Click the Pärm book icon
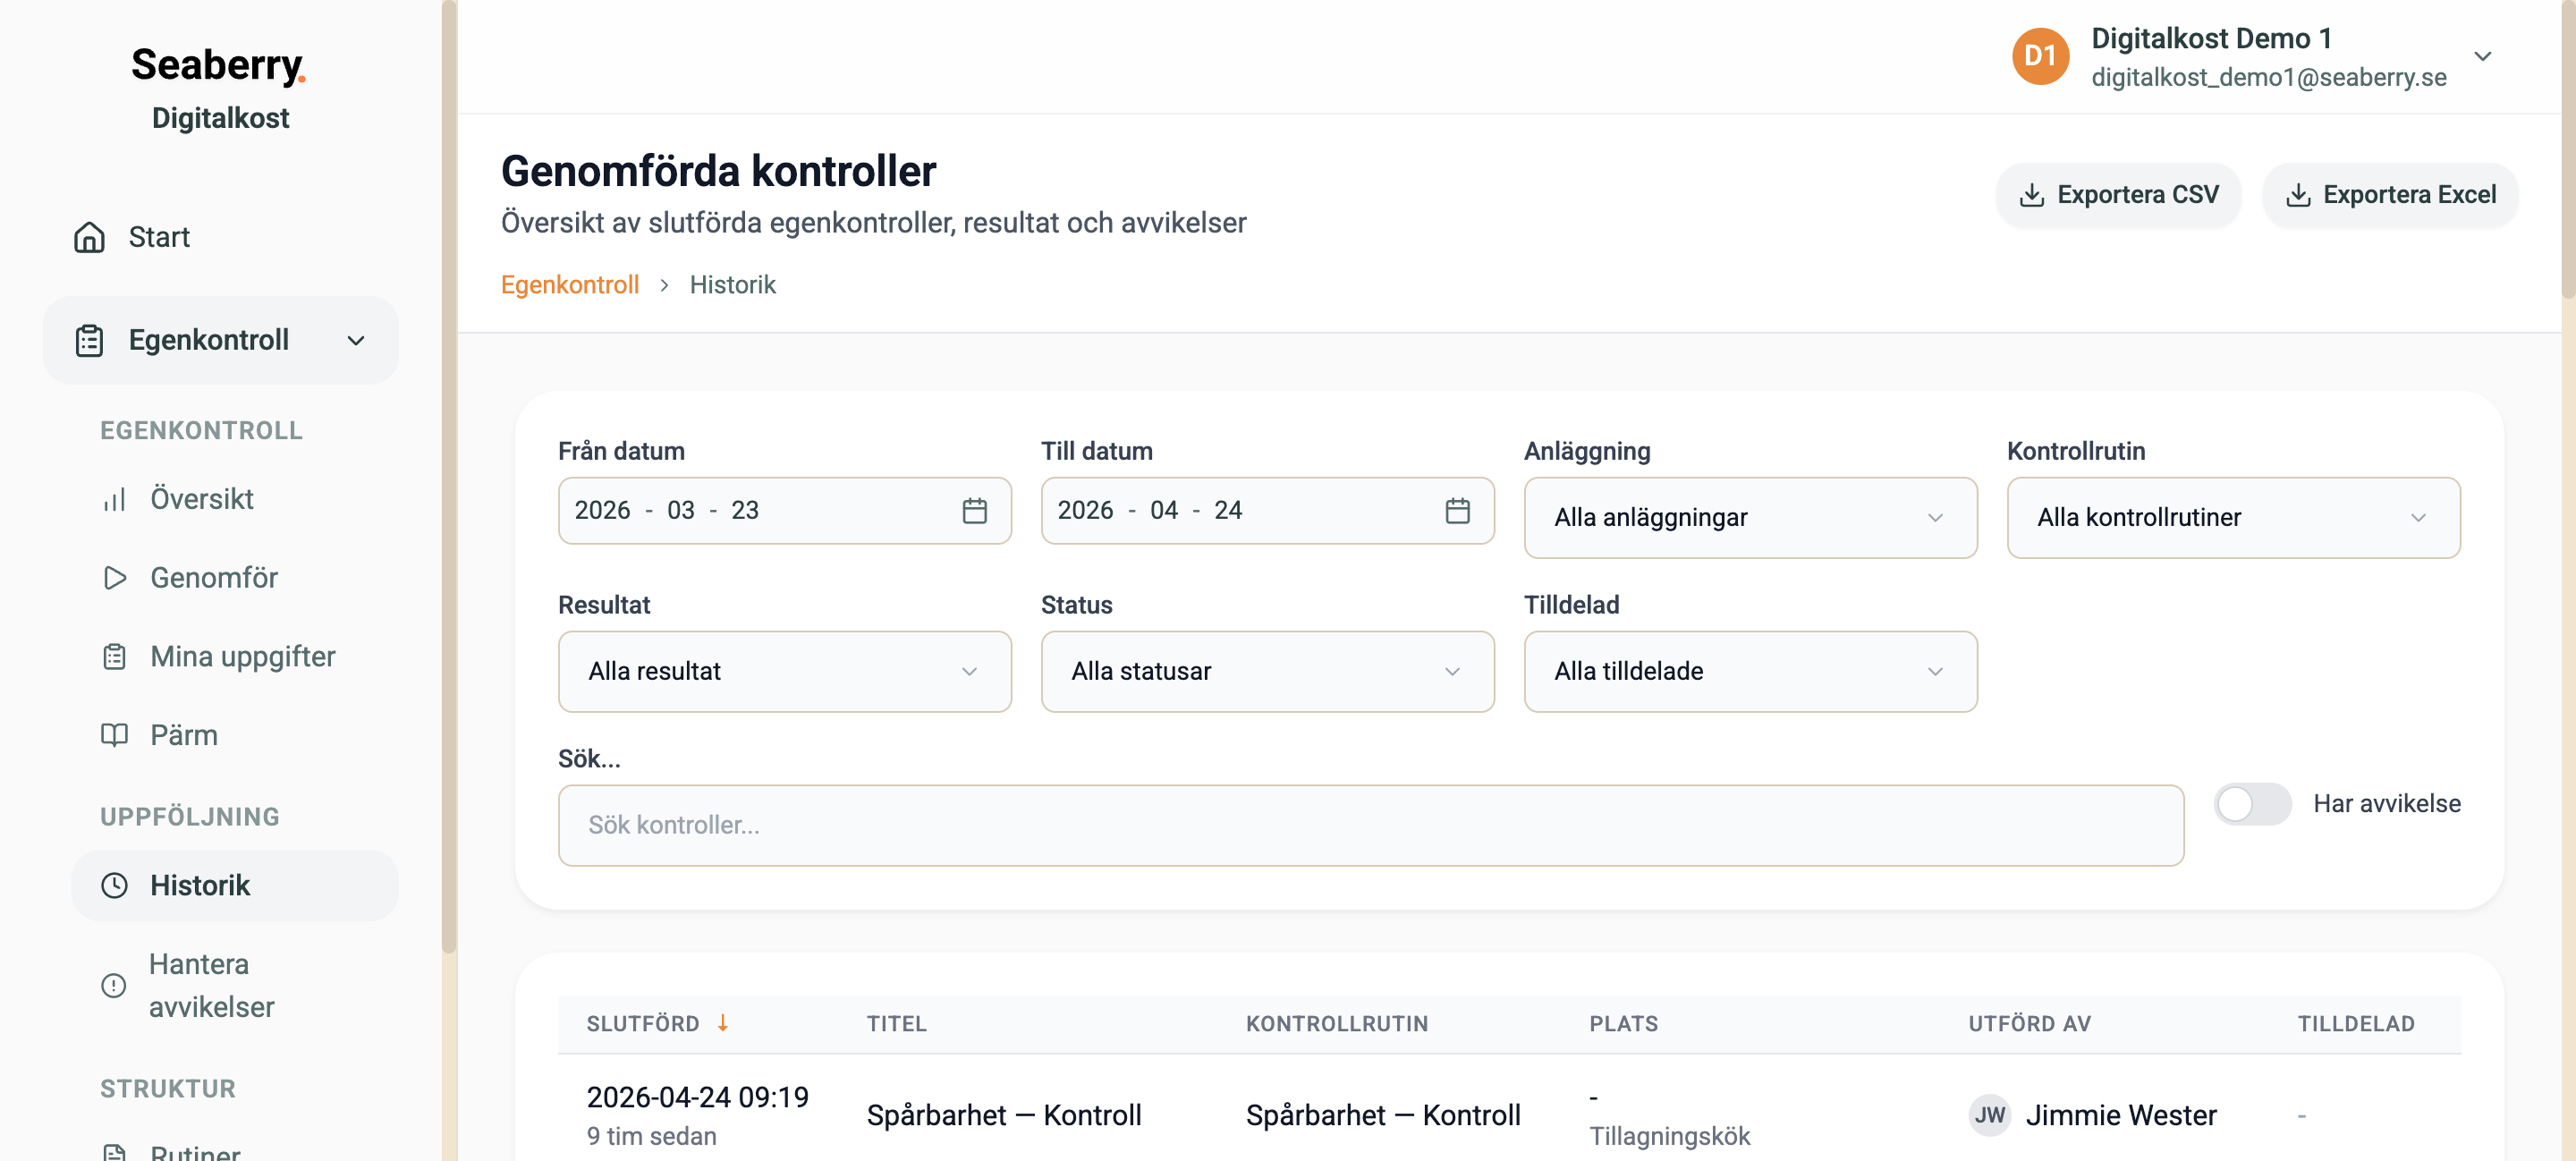Image resolution: width=2576 pixels, height=1161 pixels. coord(114,735)
